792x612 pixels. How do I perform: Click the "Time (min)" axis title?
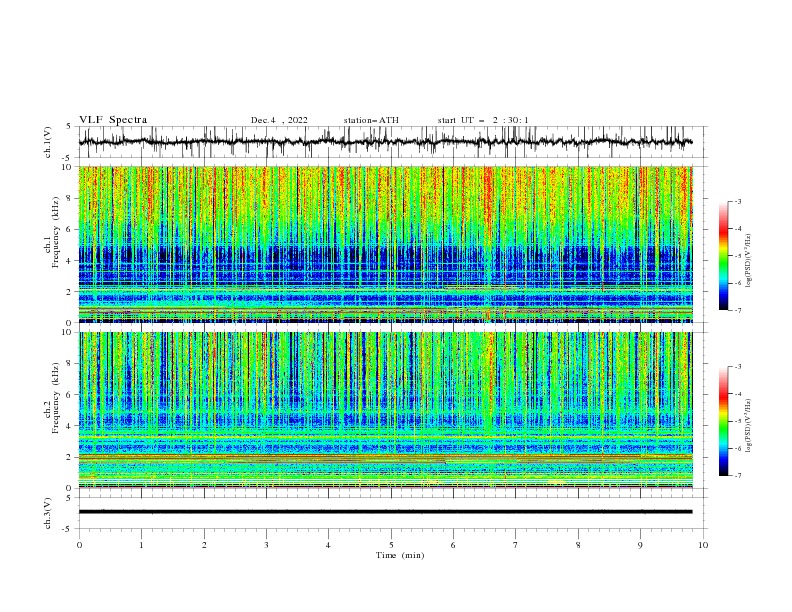[x=400, y=555]
